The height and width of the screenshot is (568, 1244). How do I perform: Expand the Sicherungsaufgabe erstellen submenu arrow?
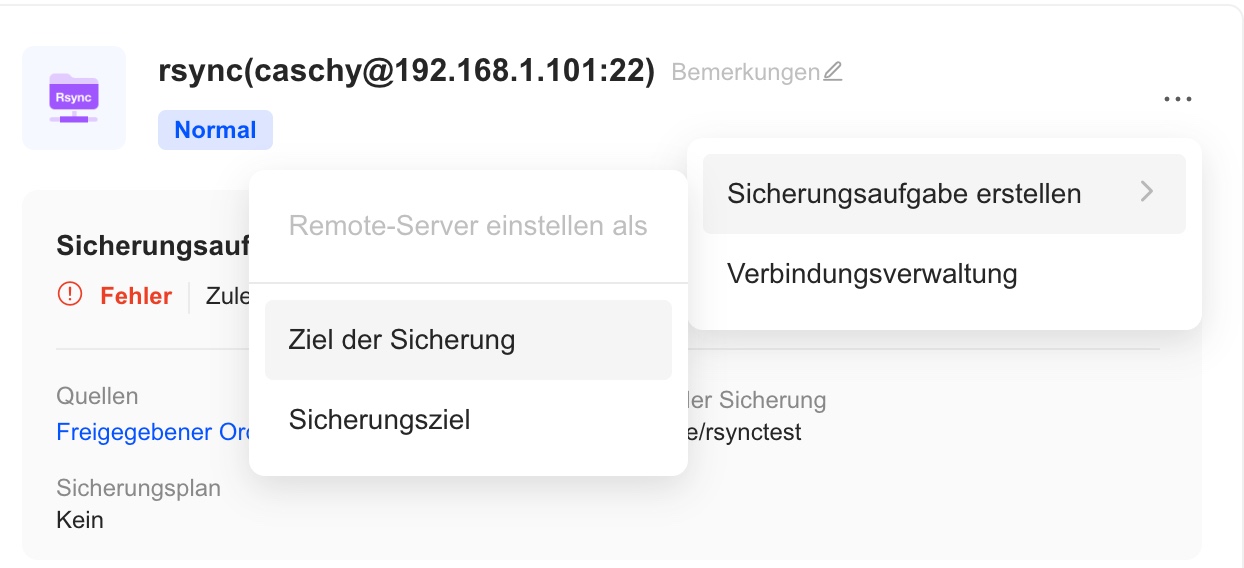tap(1147, 192)
